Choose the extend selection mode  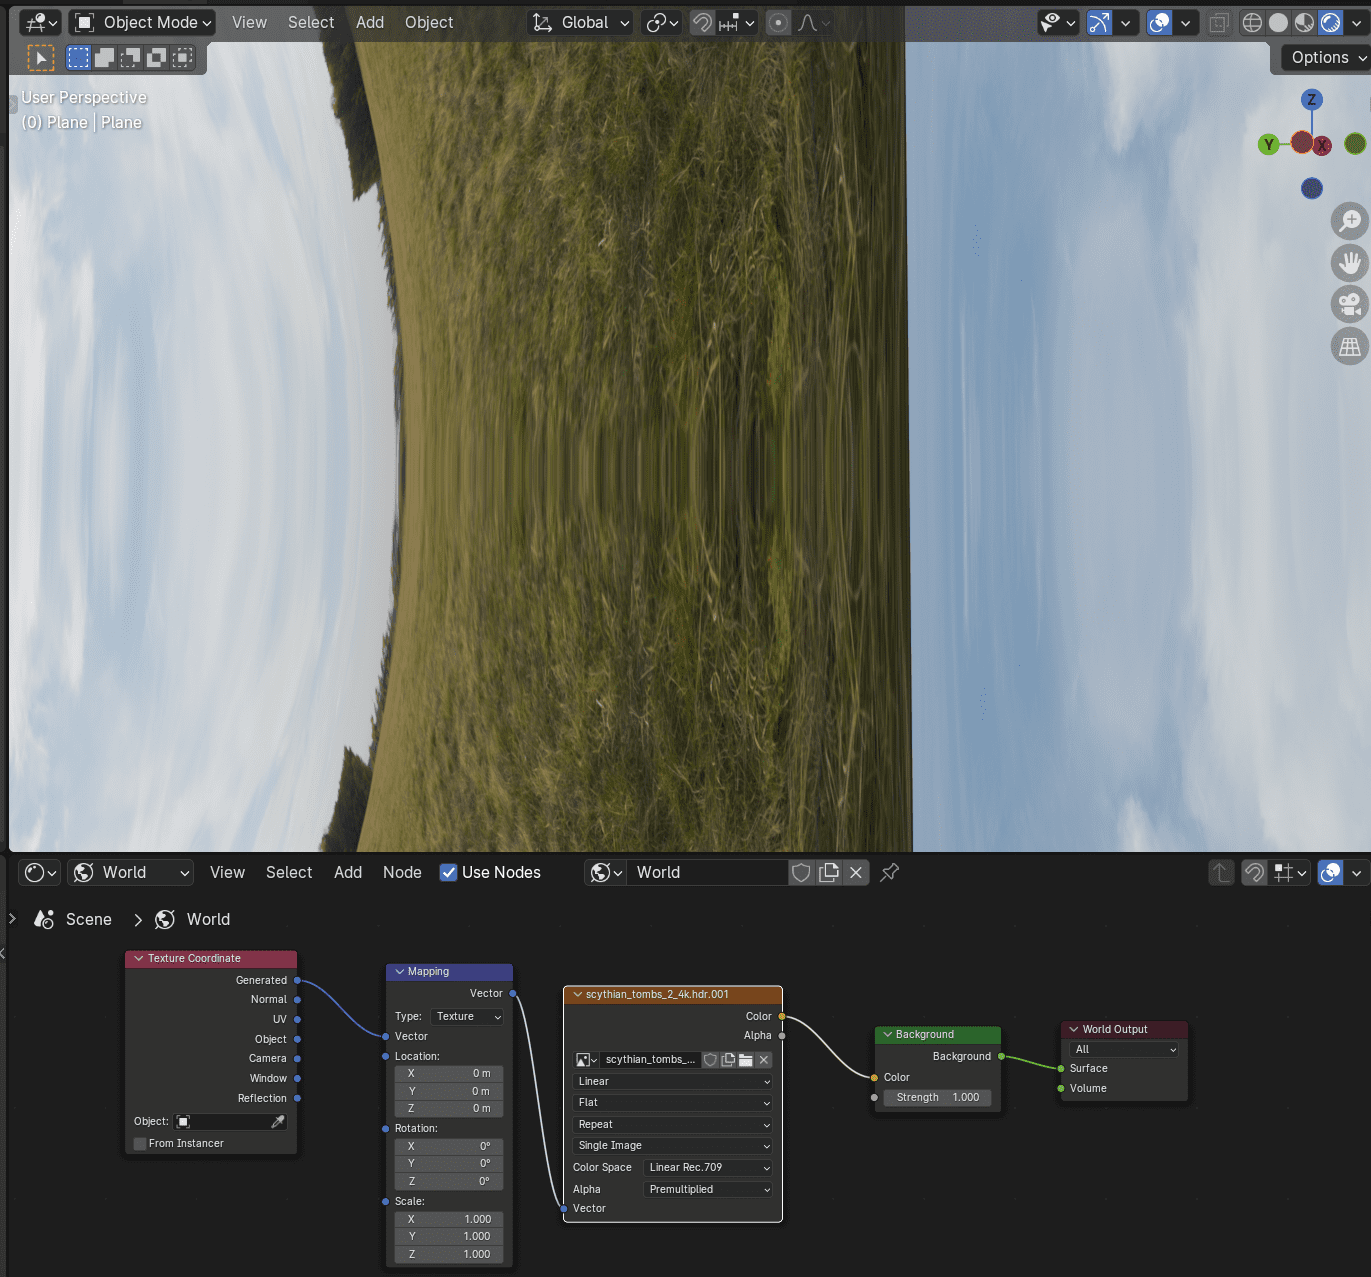coord(104,58)
